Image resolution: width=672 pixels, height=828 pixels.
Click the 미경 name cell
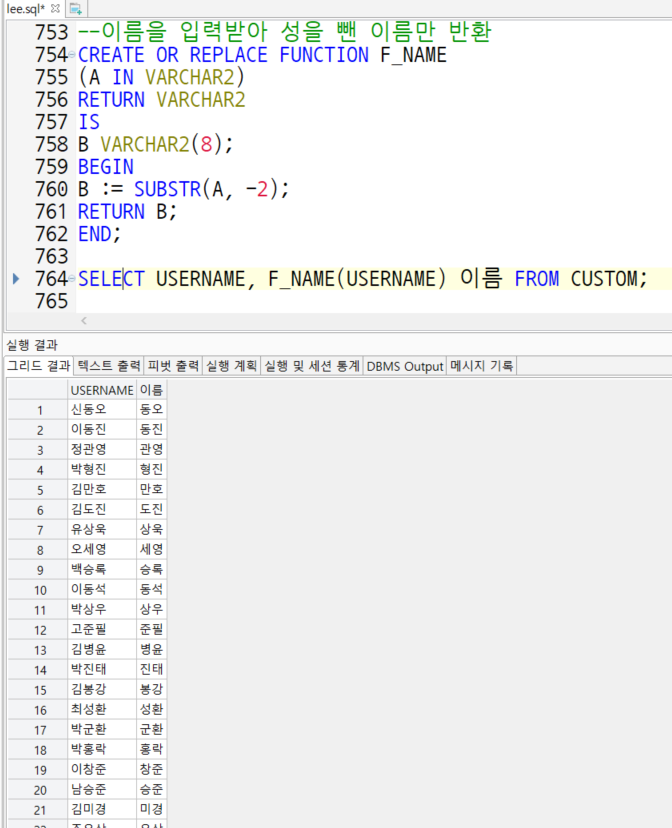point(152,810)
